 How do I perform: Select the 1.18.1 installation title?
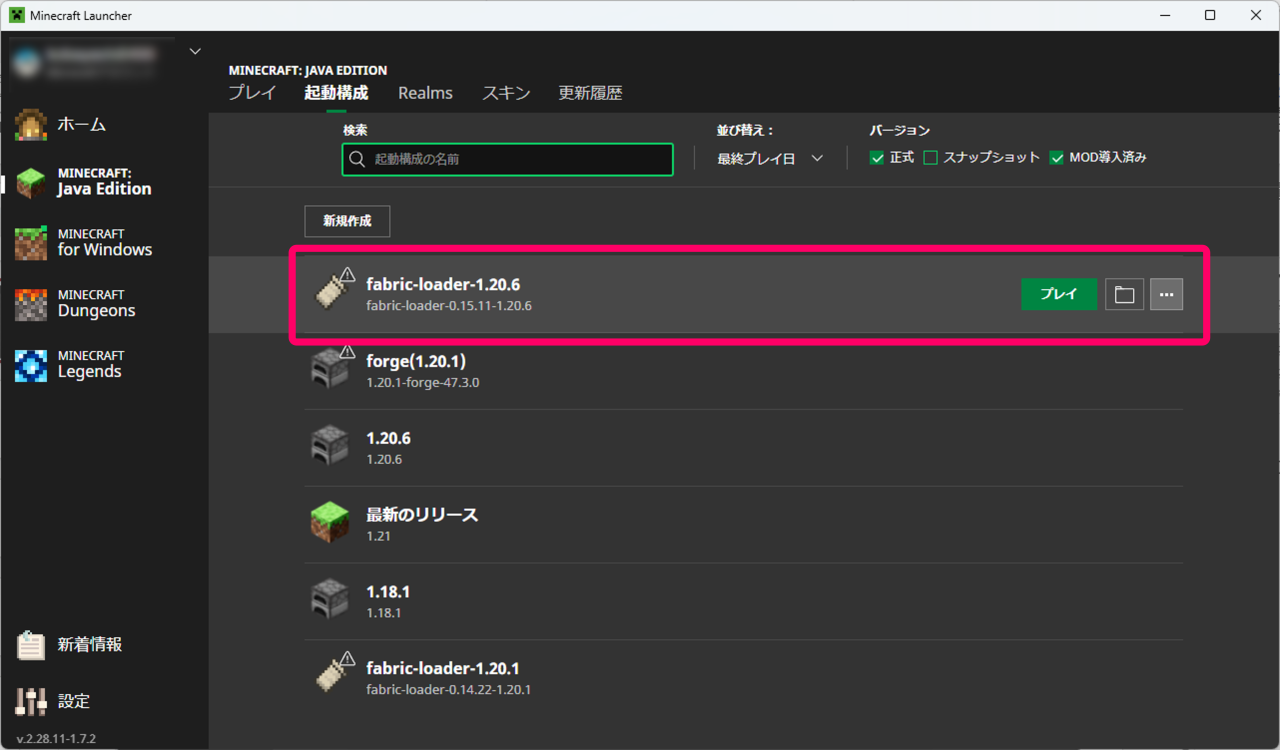pyautogui.click(x=388, y=592)
